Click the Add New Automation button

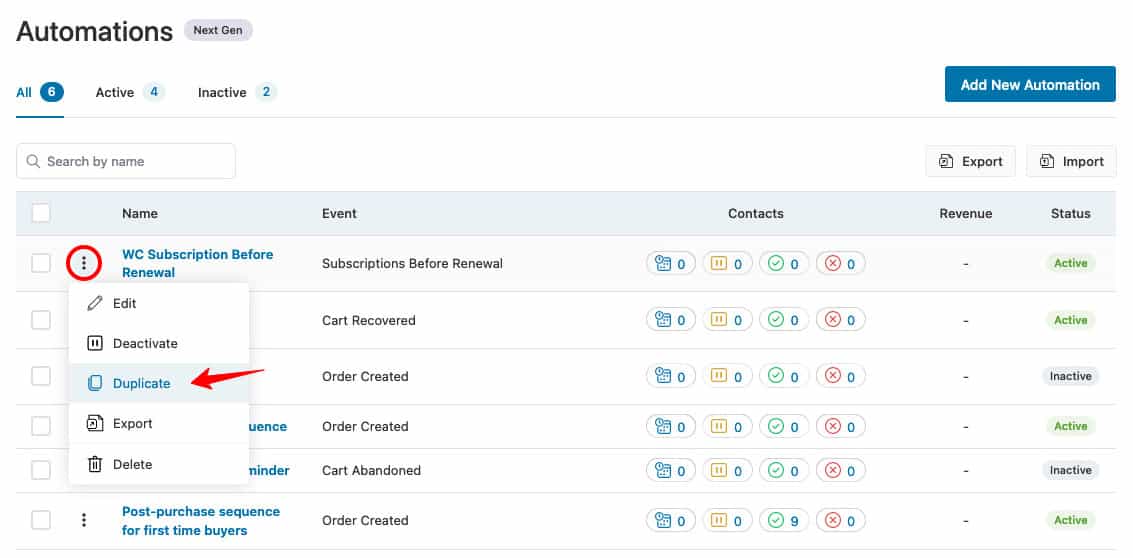pos(1030,85)
